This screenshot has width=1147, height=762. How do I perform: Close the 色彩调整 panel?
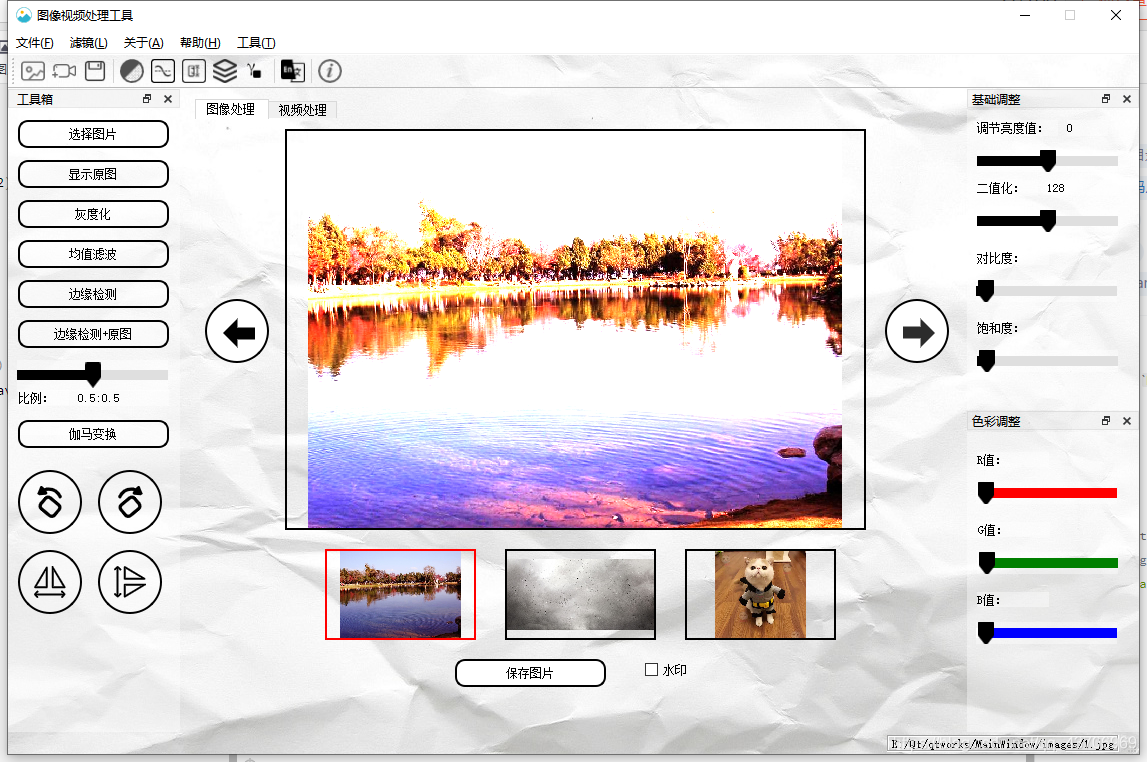tap(1127, 420)
